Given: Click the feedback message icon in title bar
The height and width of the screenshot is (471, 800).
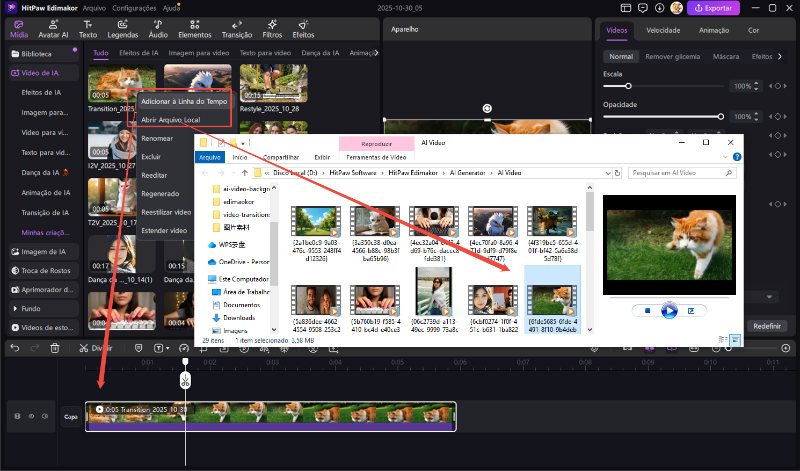Looking at the screenshot, I should (x=642, y=8).
